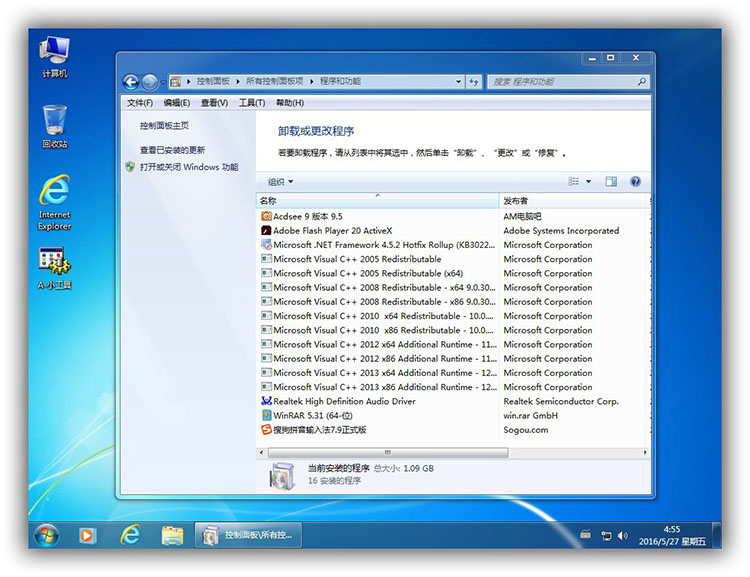Open the 工具(T) menu

(252, 103)
